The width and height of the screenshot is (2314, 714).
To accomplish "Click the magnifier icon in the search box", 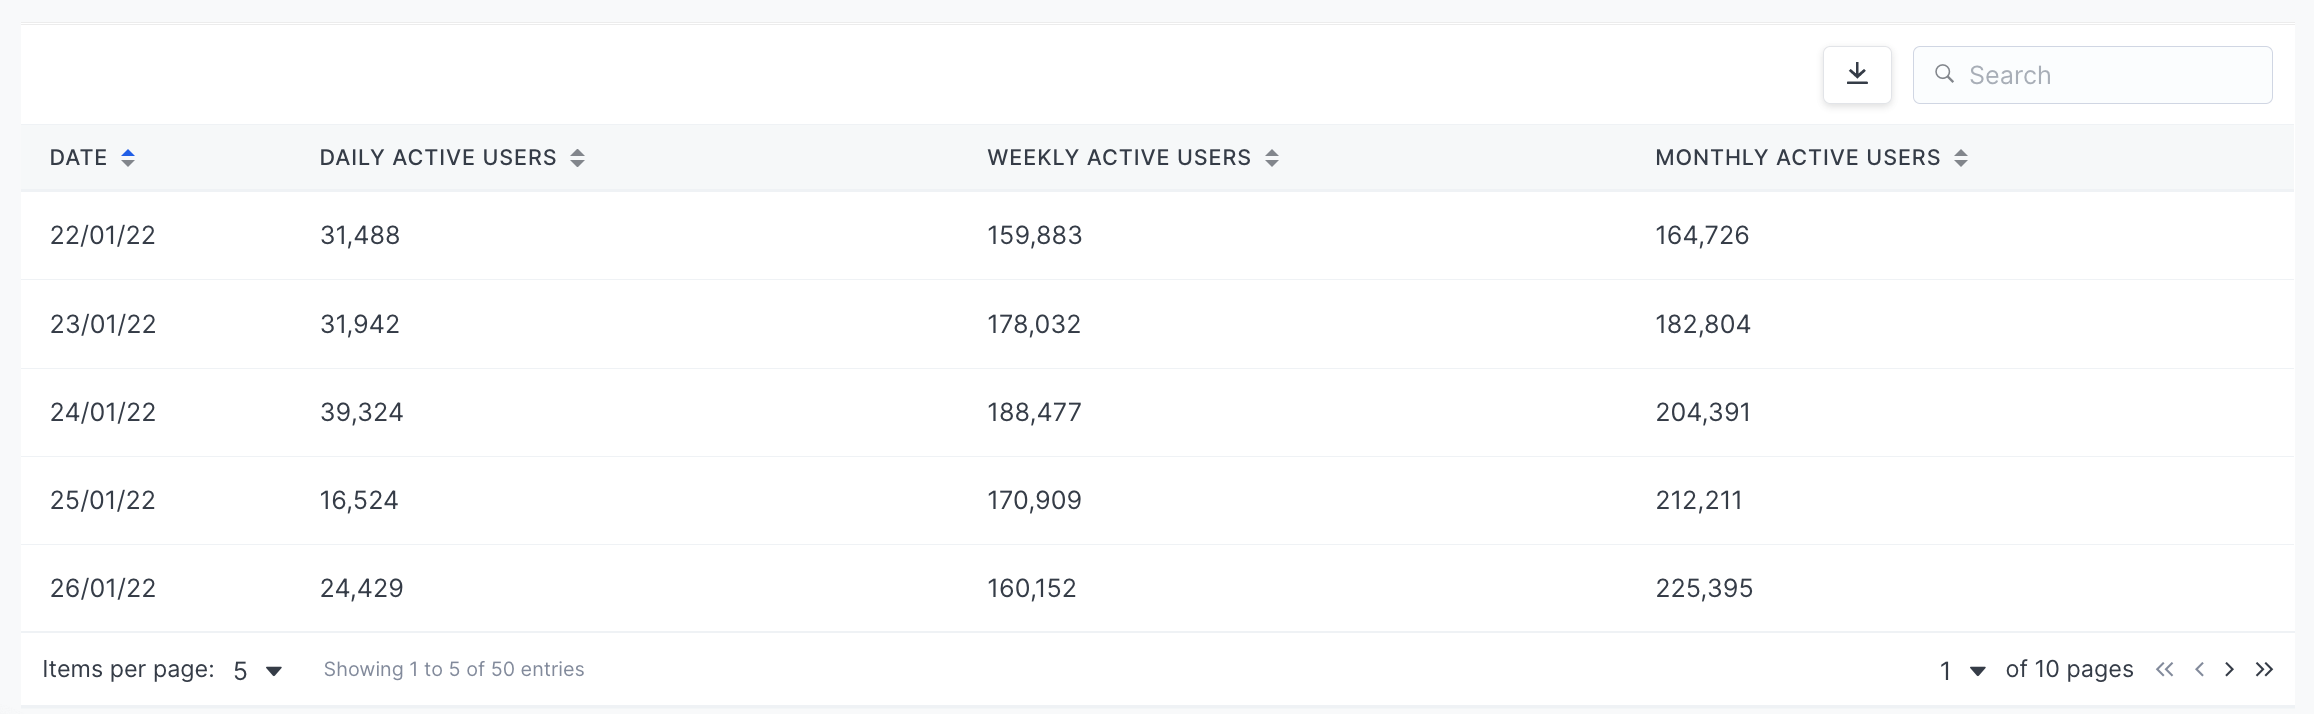I will pyautogui.click(x=1944, y=74).
